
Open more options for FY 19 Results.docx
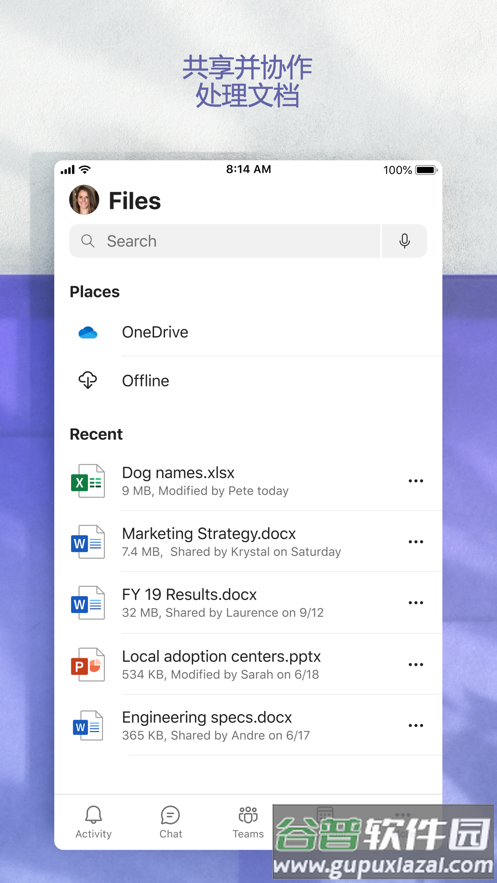[415, 603]
